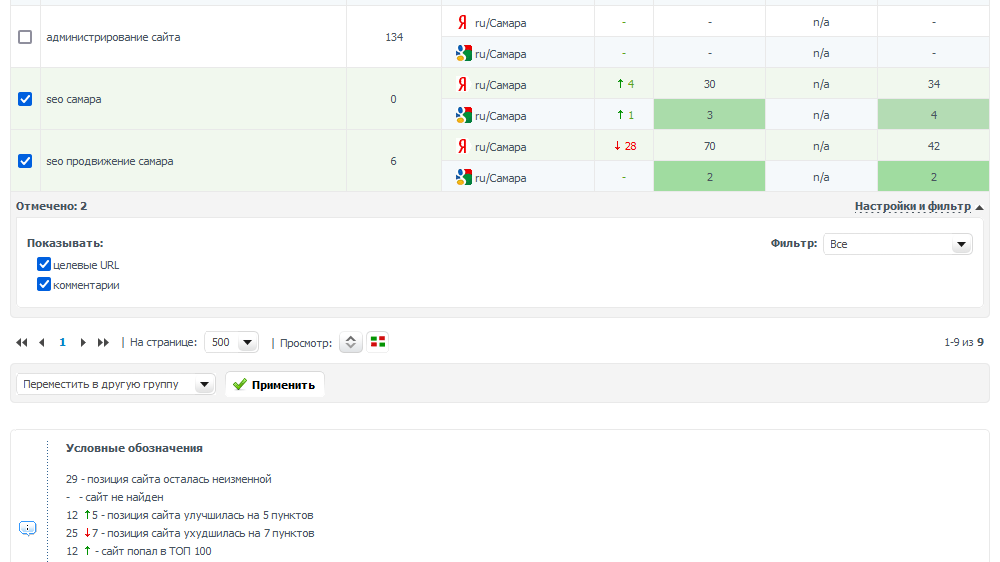The width and height of the screenshot is (1000, 562).
Task: Expand the Переместить в другую группу dropdown
Action: [x=115, y=384]
